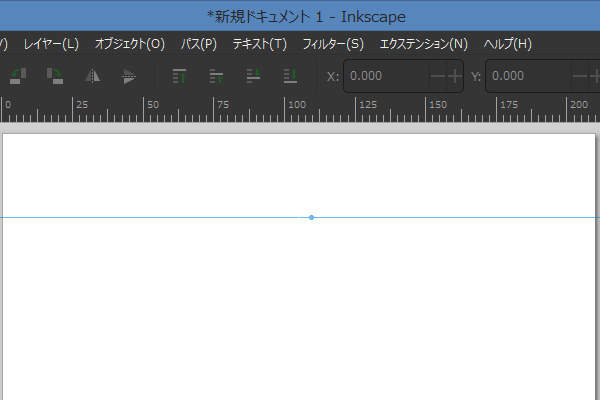
Task: Click the lower to bottom icon
Action: pos(290,76)
